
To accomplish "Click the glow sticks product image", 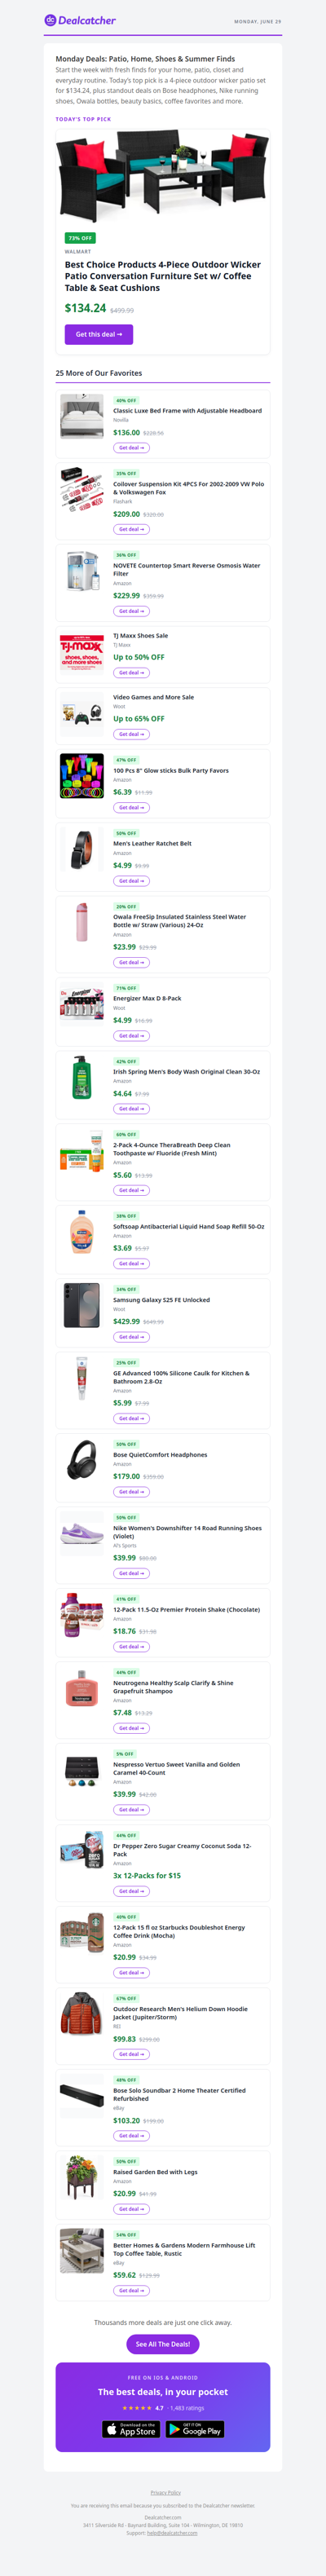I will click(x=81, y=775).
